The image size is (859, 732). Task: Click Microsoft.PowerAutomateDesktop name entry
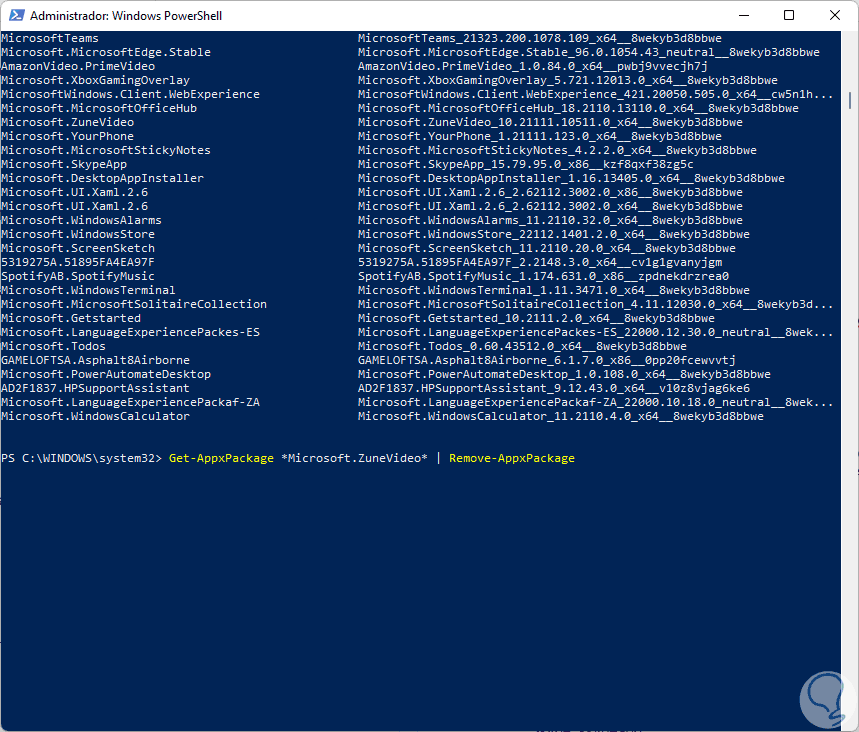[106, 374]
